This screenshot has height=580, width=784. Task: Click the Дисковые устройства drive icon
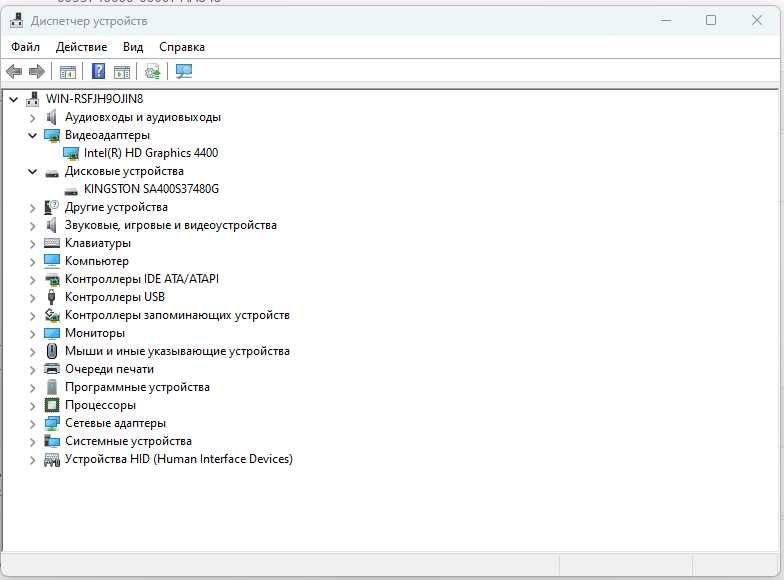tap(52, 173)
